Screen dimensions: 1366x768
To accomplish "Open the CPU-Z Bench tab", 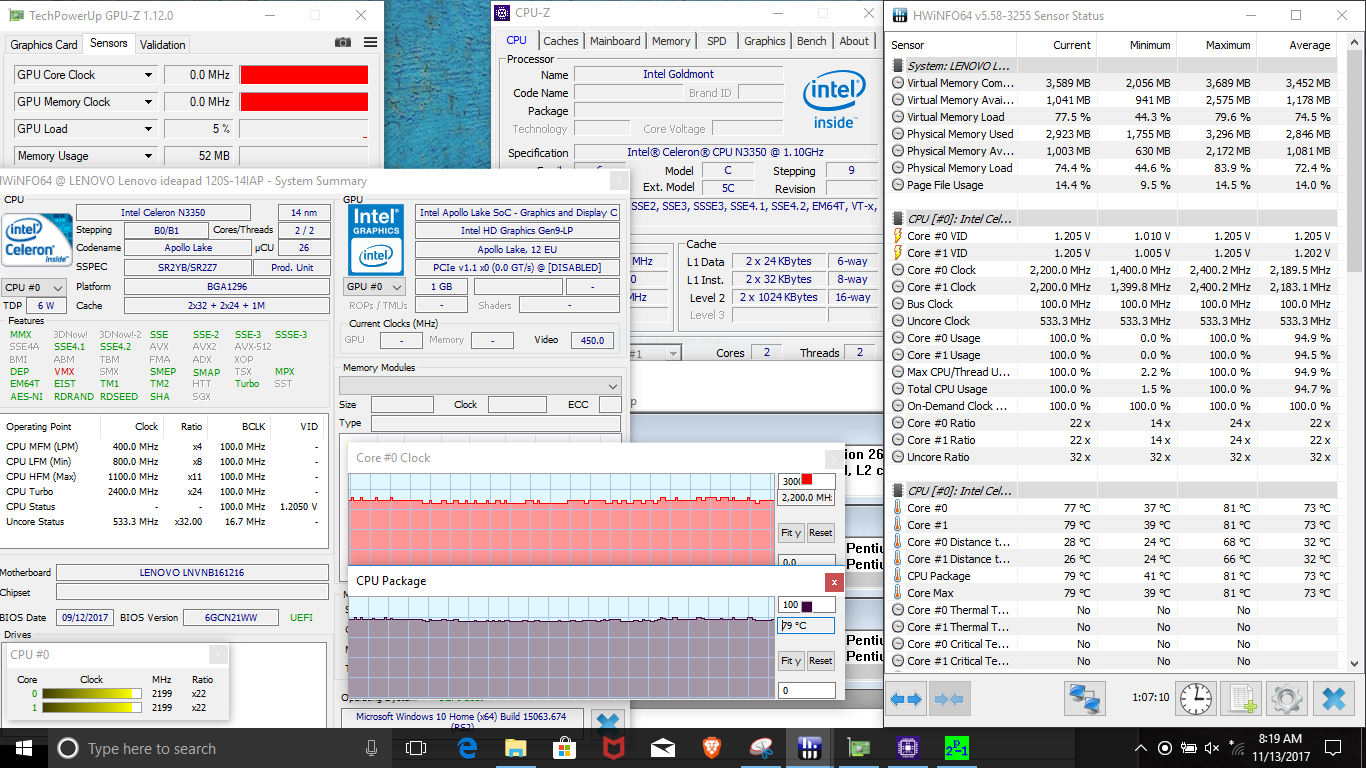I will coord(811,41).
